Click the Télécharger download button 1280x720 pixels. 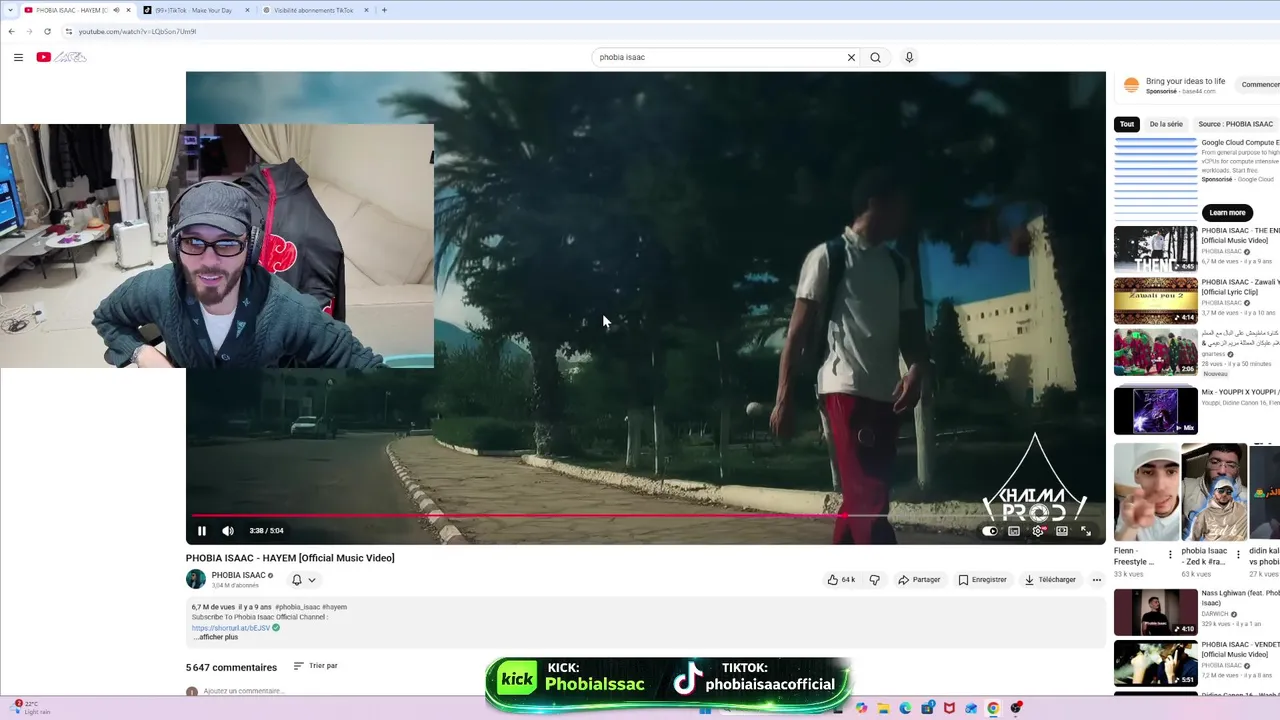coord(1049,580)
